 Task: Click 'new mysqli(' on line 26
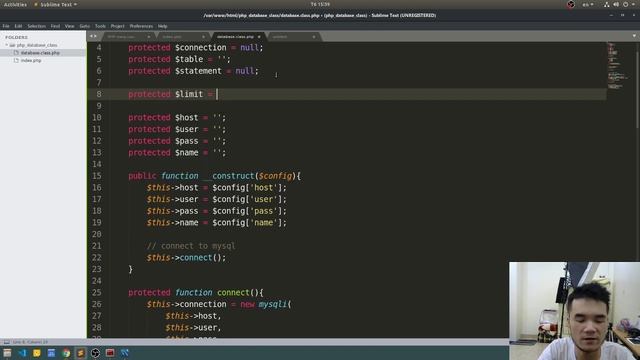coord(266,304)
